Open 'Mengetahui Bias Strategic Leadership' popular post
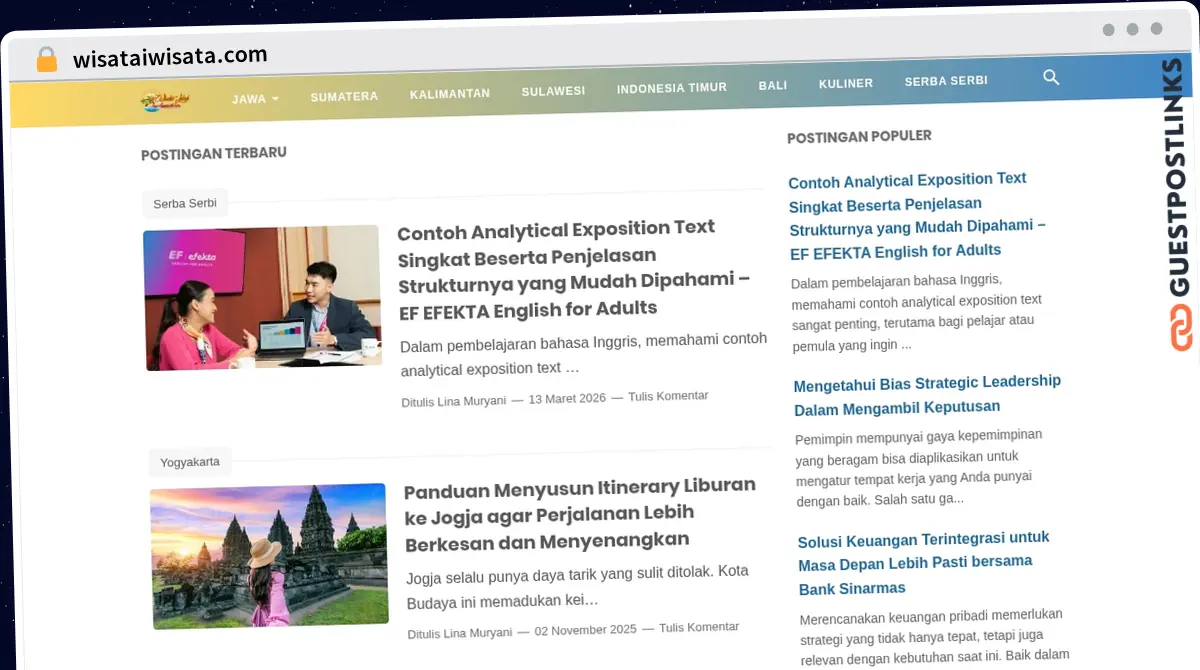Viewport: 1200px width, 670px height. coord(927,395)
